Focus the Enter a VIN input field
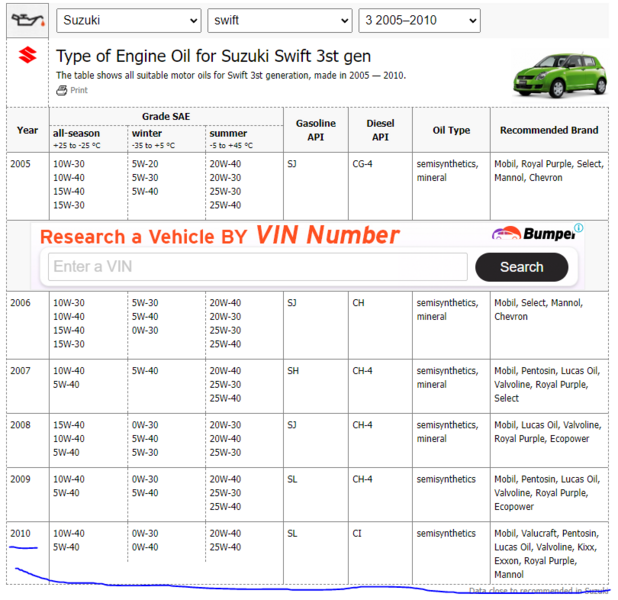Screen dimensions: 618x600 pyautogui.click(x=258, y=267)
